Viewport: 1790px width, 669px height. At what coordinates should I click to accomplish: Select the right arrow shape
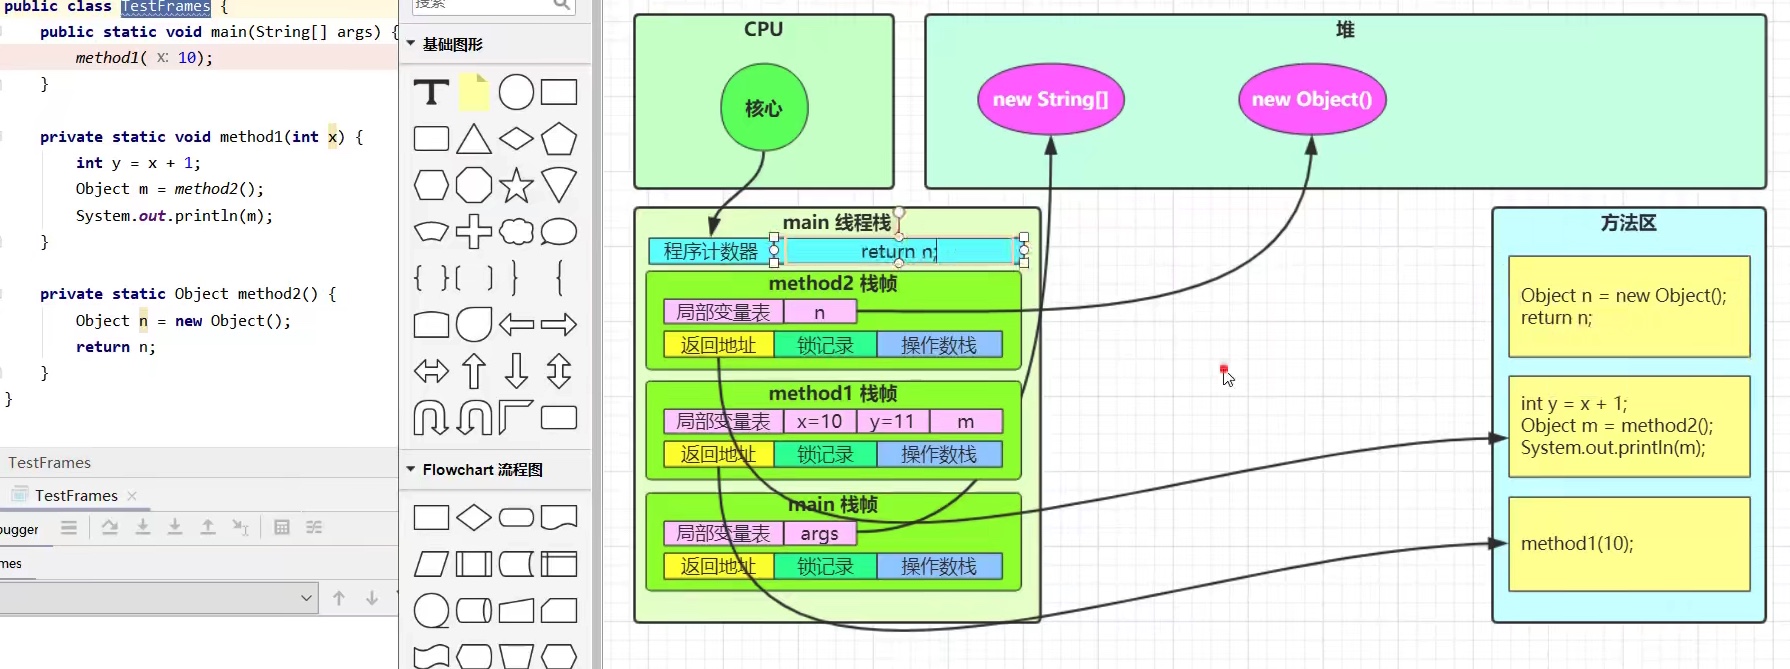[559, 324]
